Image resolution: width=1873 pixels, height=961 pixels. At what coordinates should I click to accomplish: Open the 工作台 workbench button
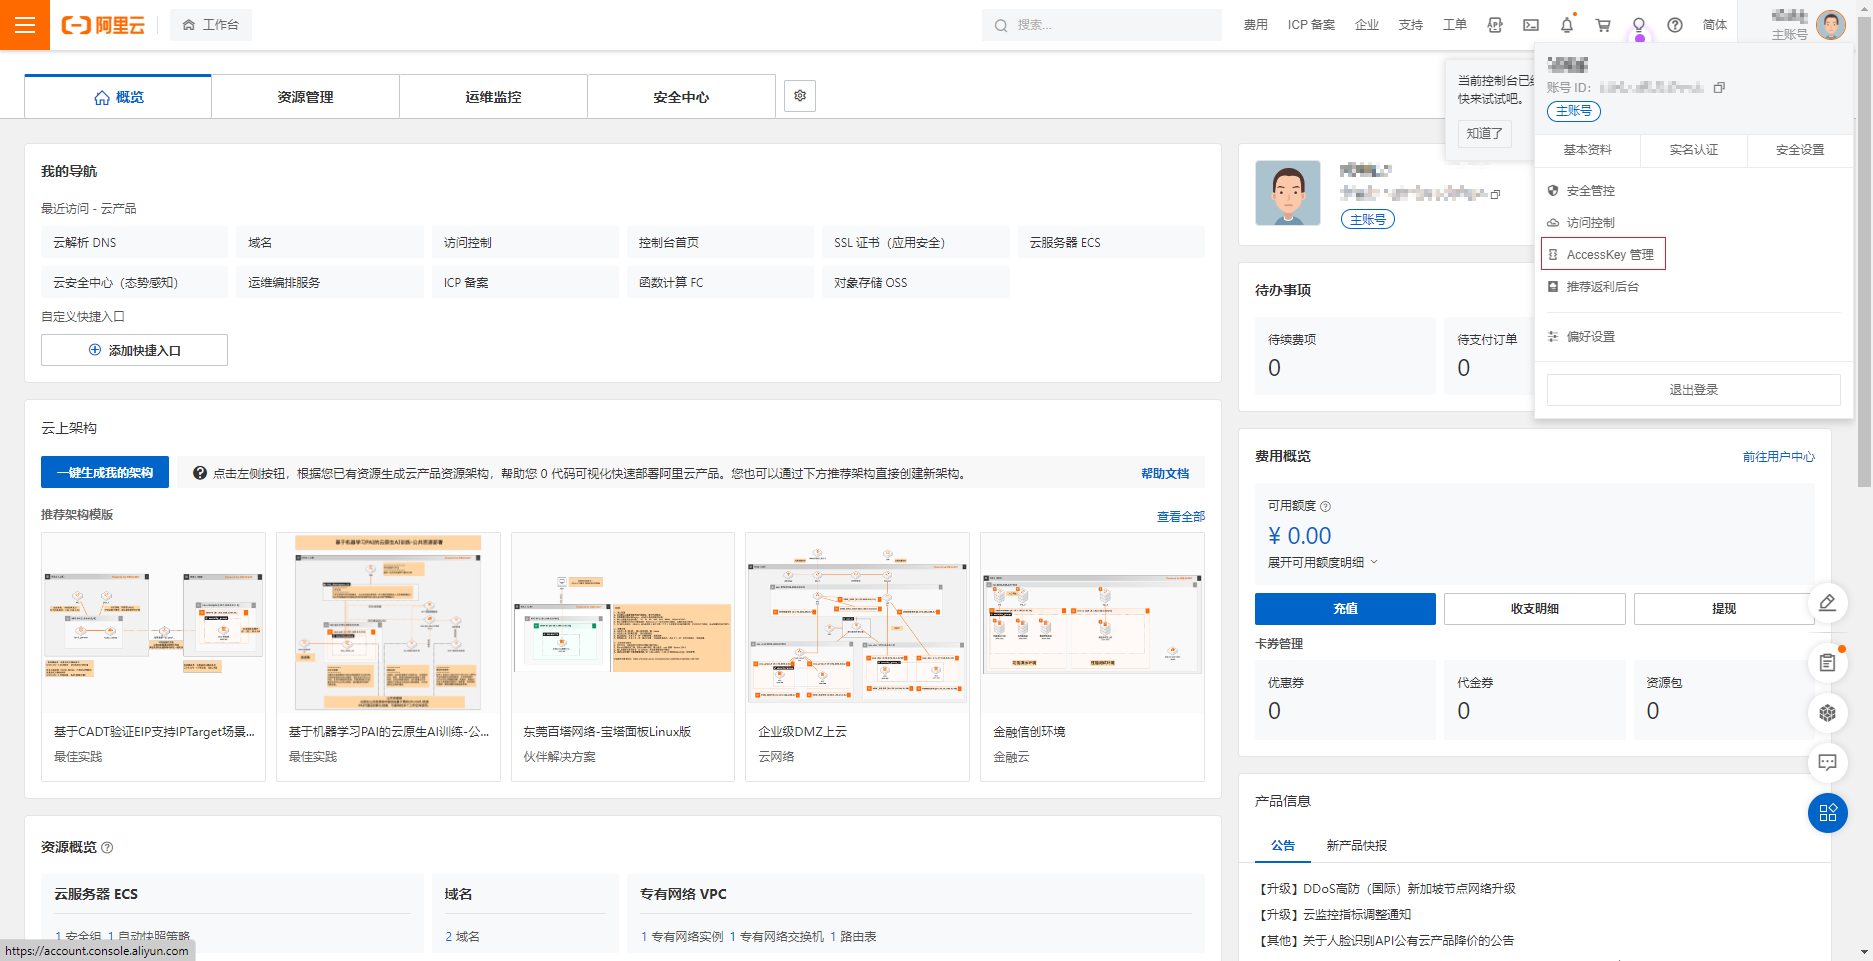(211, 25)
